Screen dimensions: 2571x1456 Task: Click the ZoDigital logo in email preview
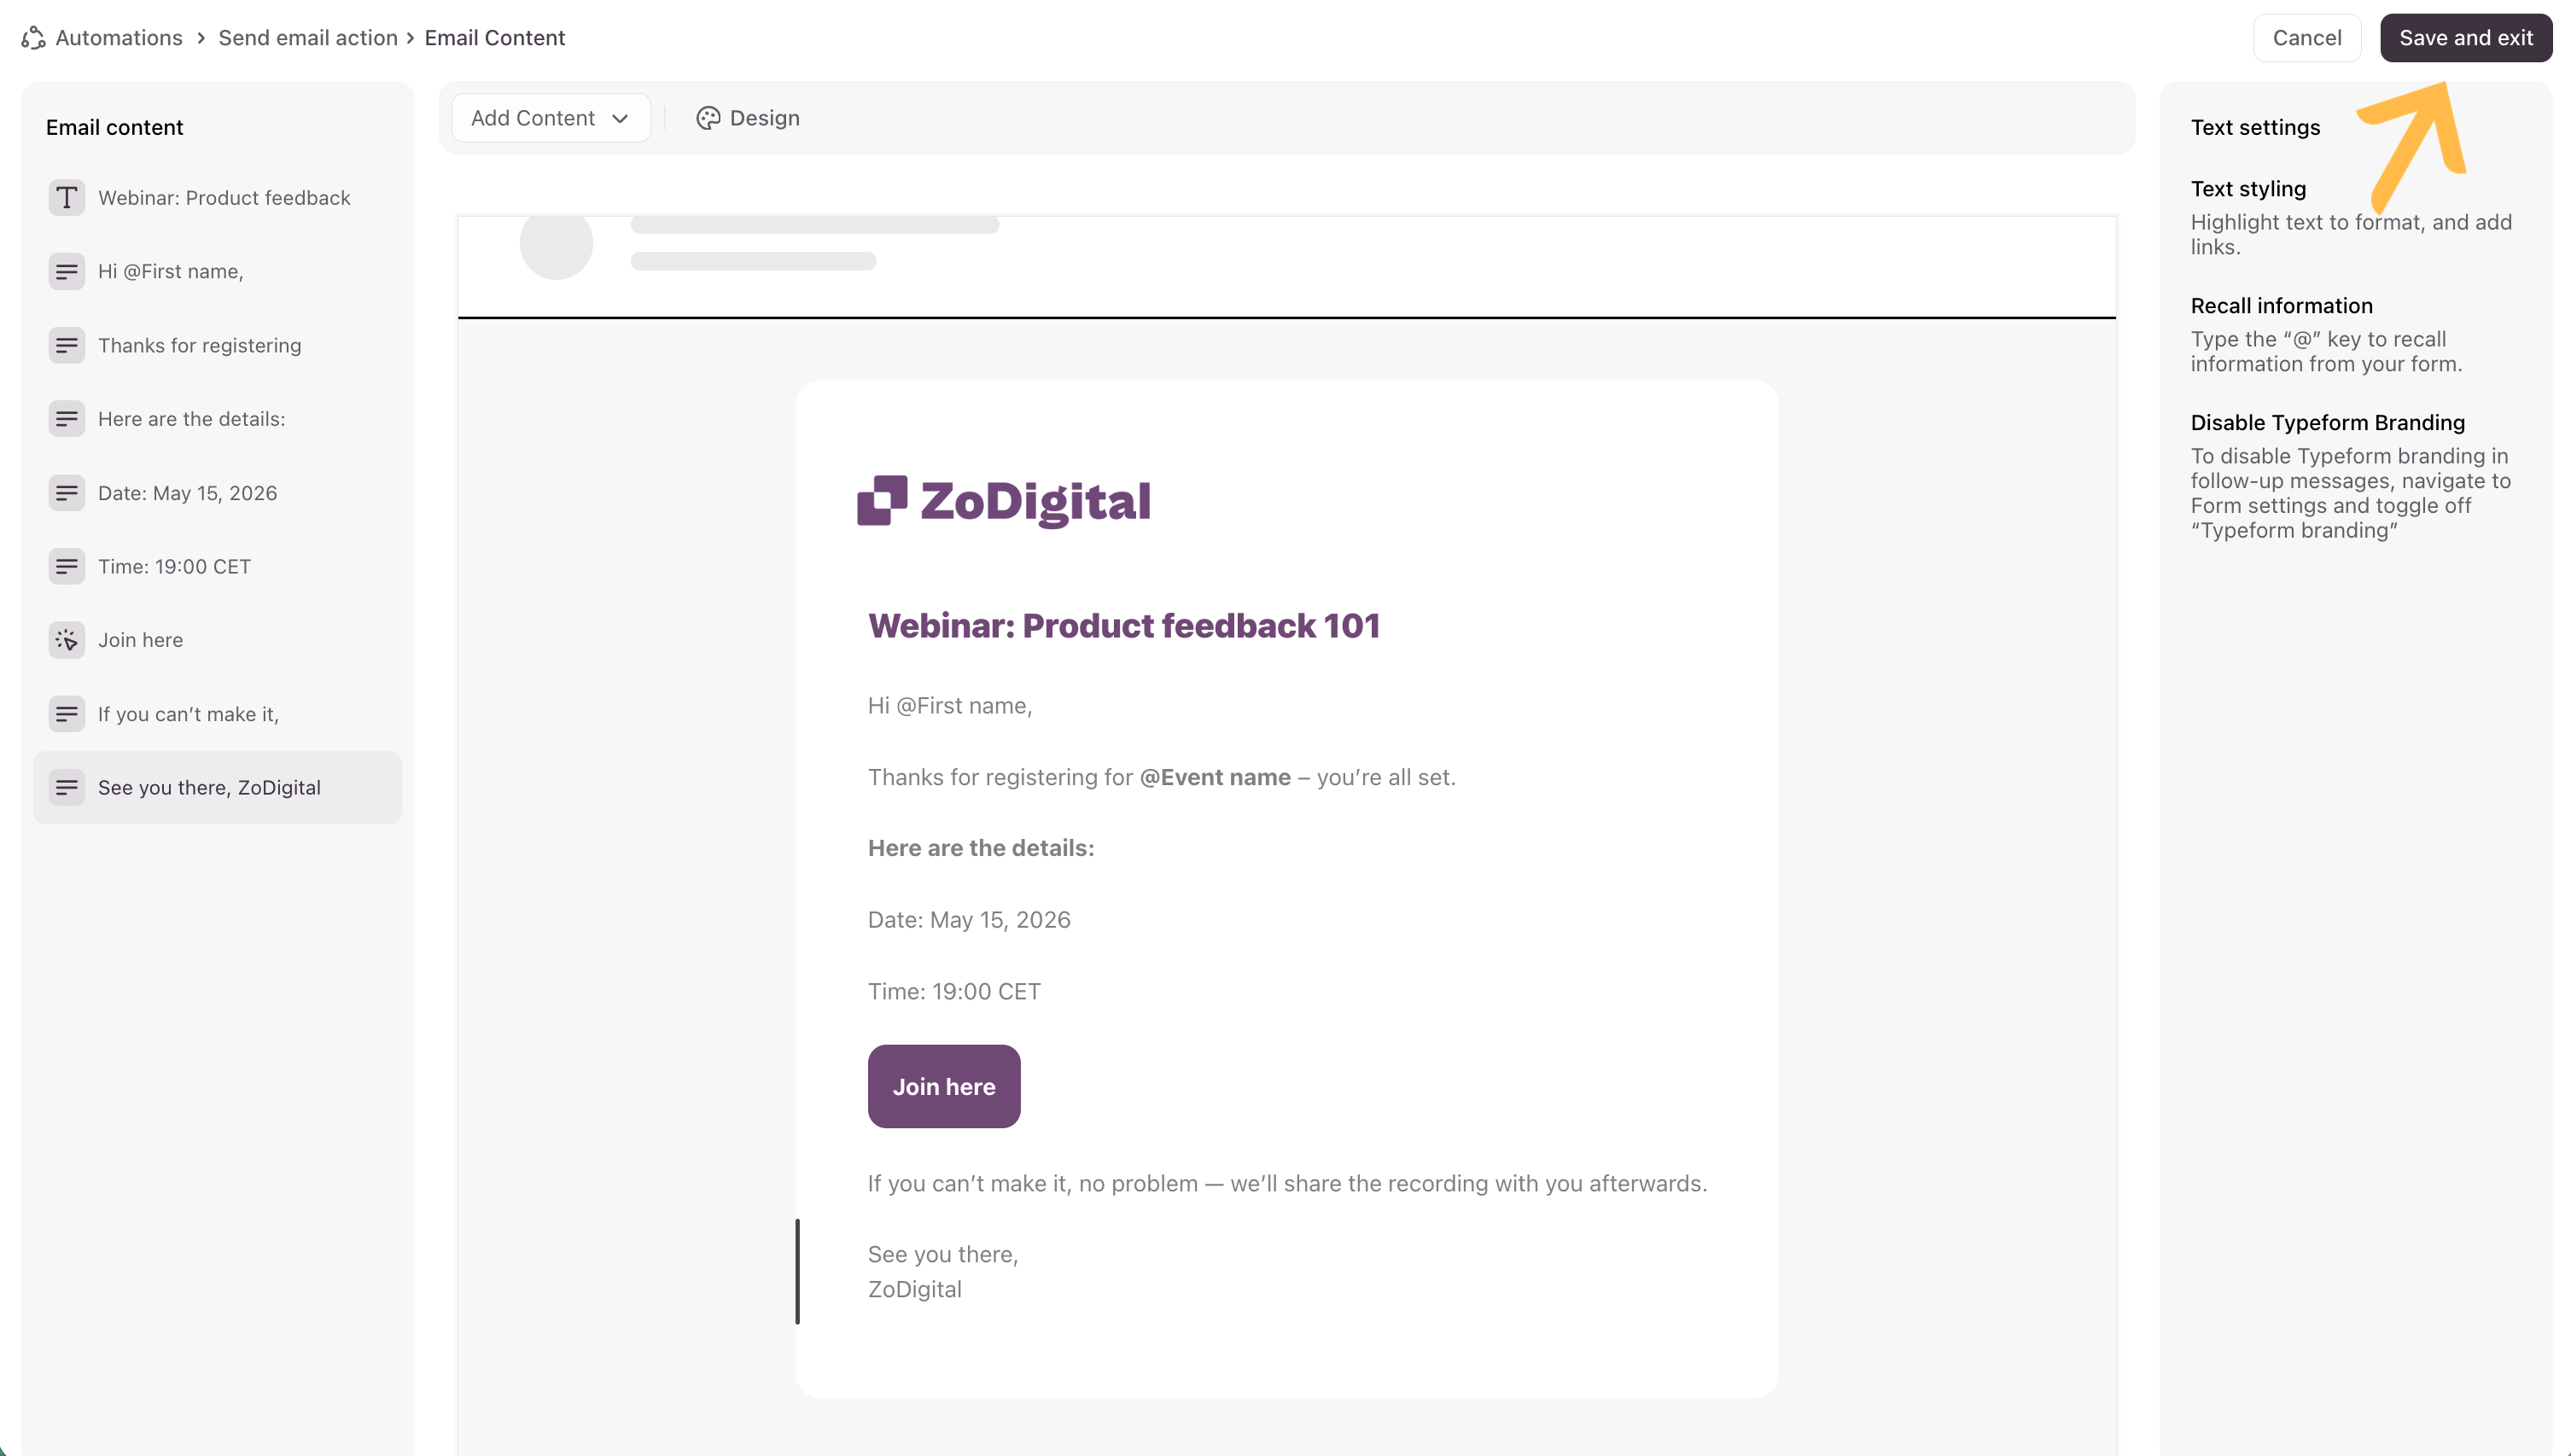click(1004, 501)
